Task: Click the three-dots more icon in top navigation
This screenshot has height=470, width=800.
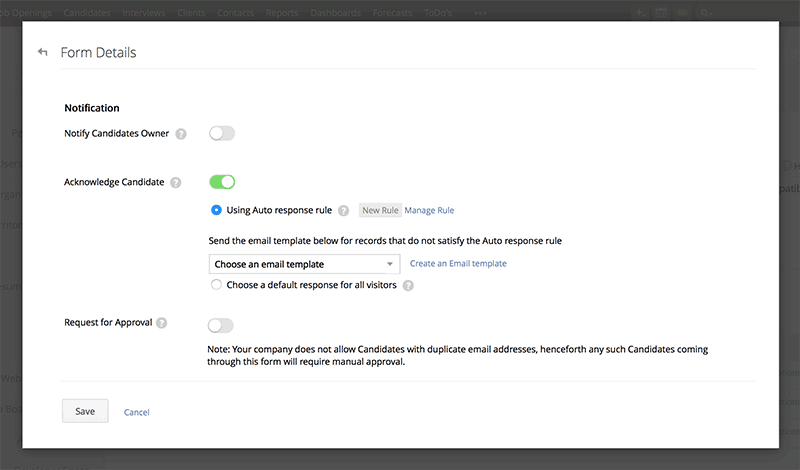Action: coord(481,13)
